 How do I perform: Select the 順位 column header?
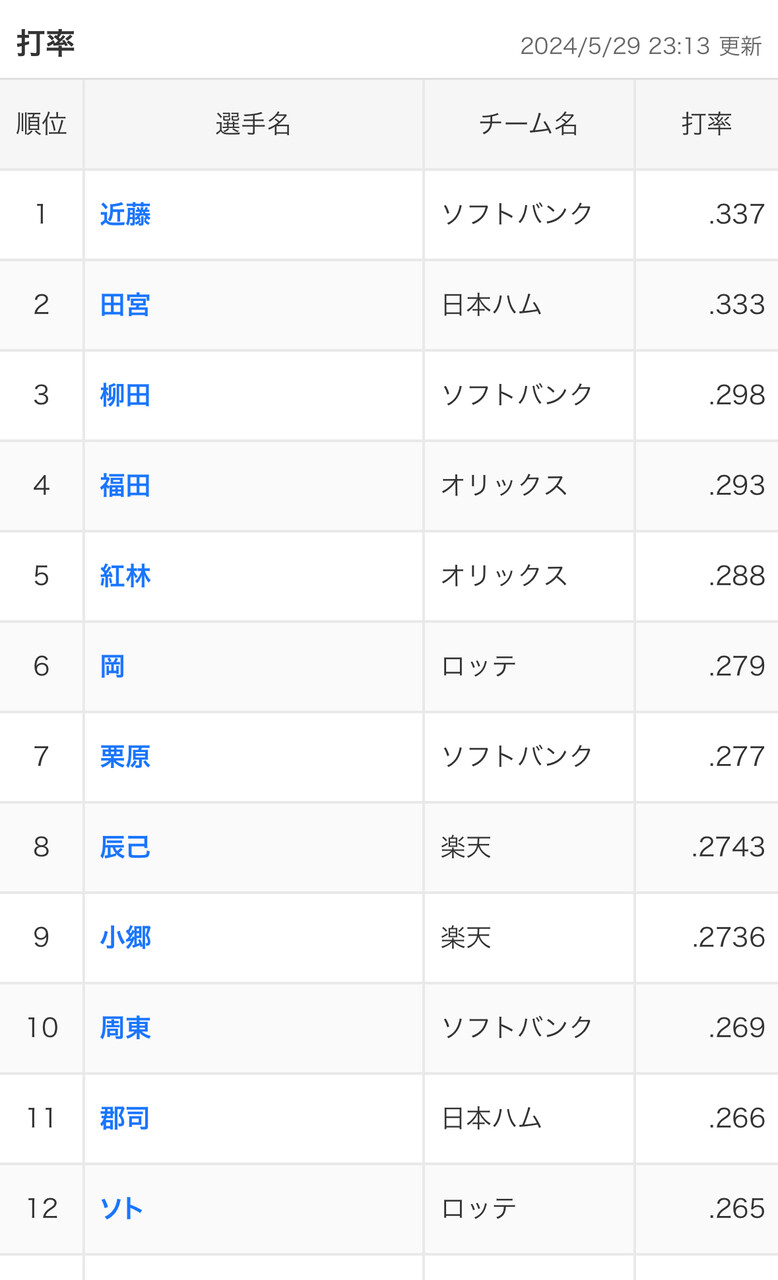(x=42, y=124)
